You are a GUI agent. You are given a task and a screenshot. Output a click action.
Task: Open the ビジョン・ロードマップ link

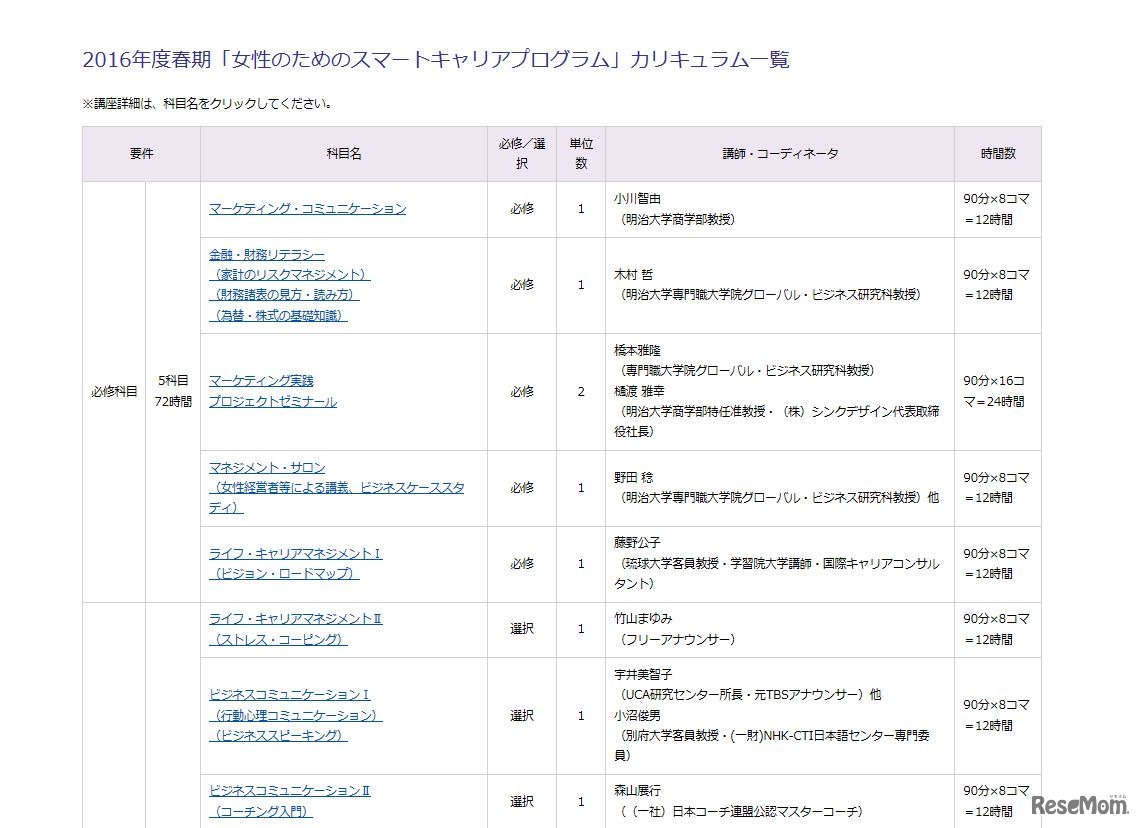click(x=288, y=574)
